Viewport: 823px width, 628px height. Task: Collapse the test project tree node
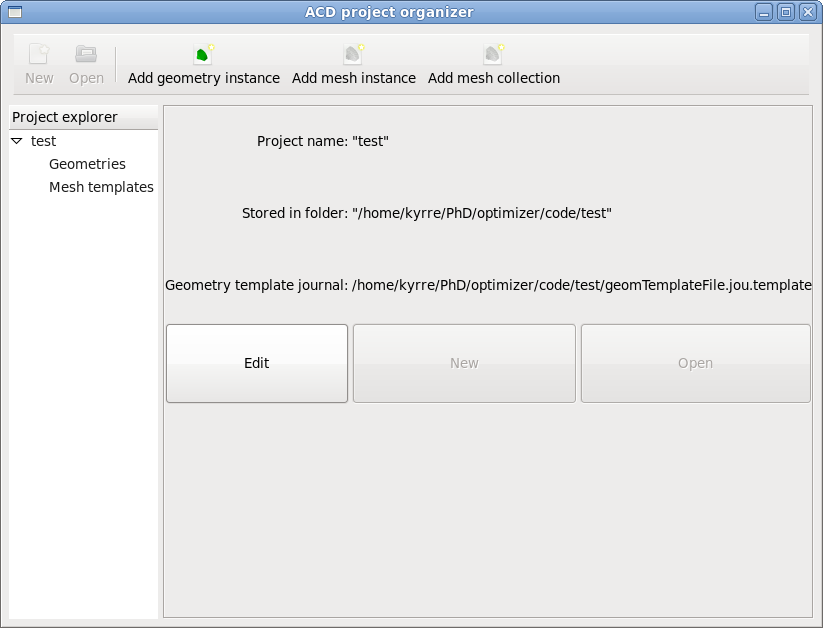[17, 141]
